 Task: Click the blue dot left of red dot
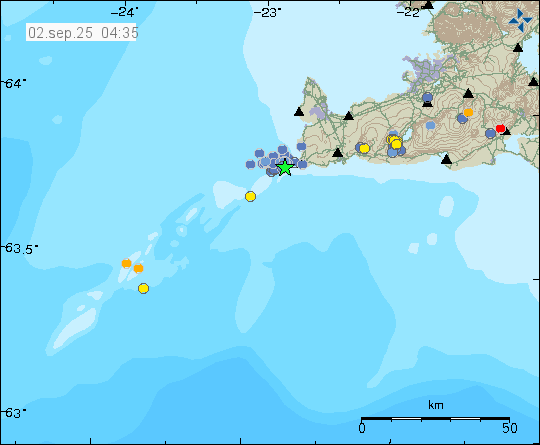pos(490,133)
